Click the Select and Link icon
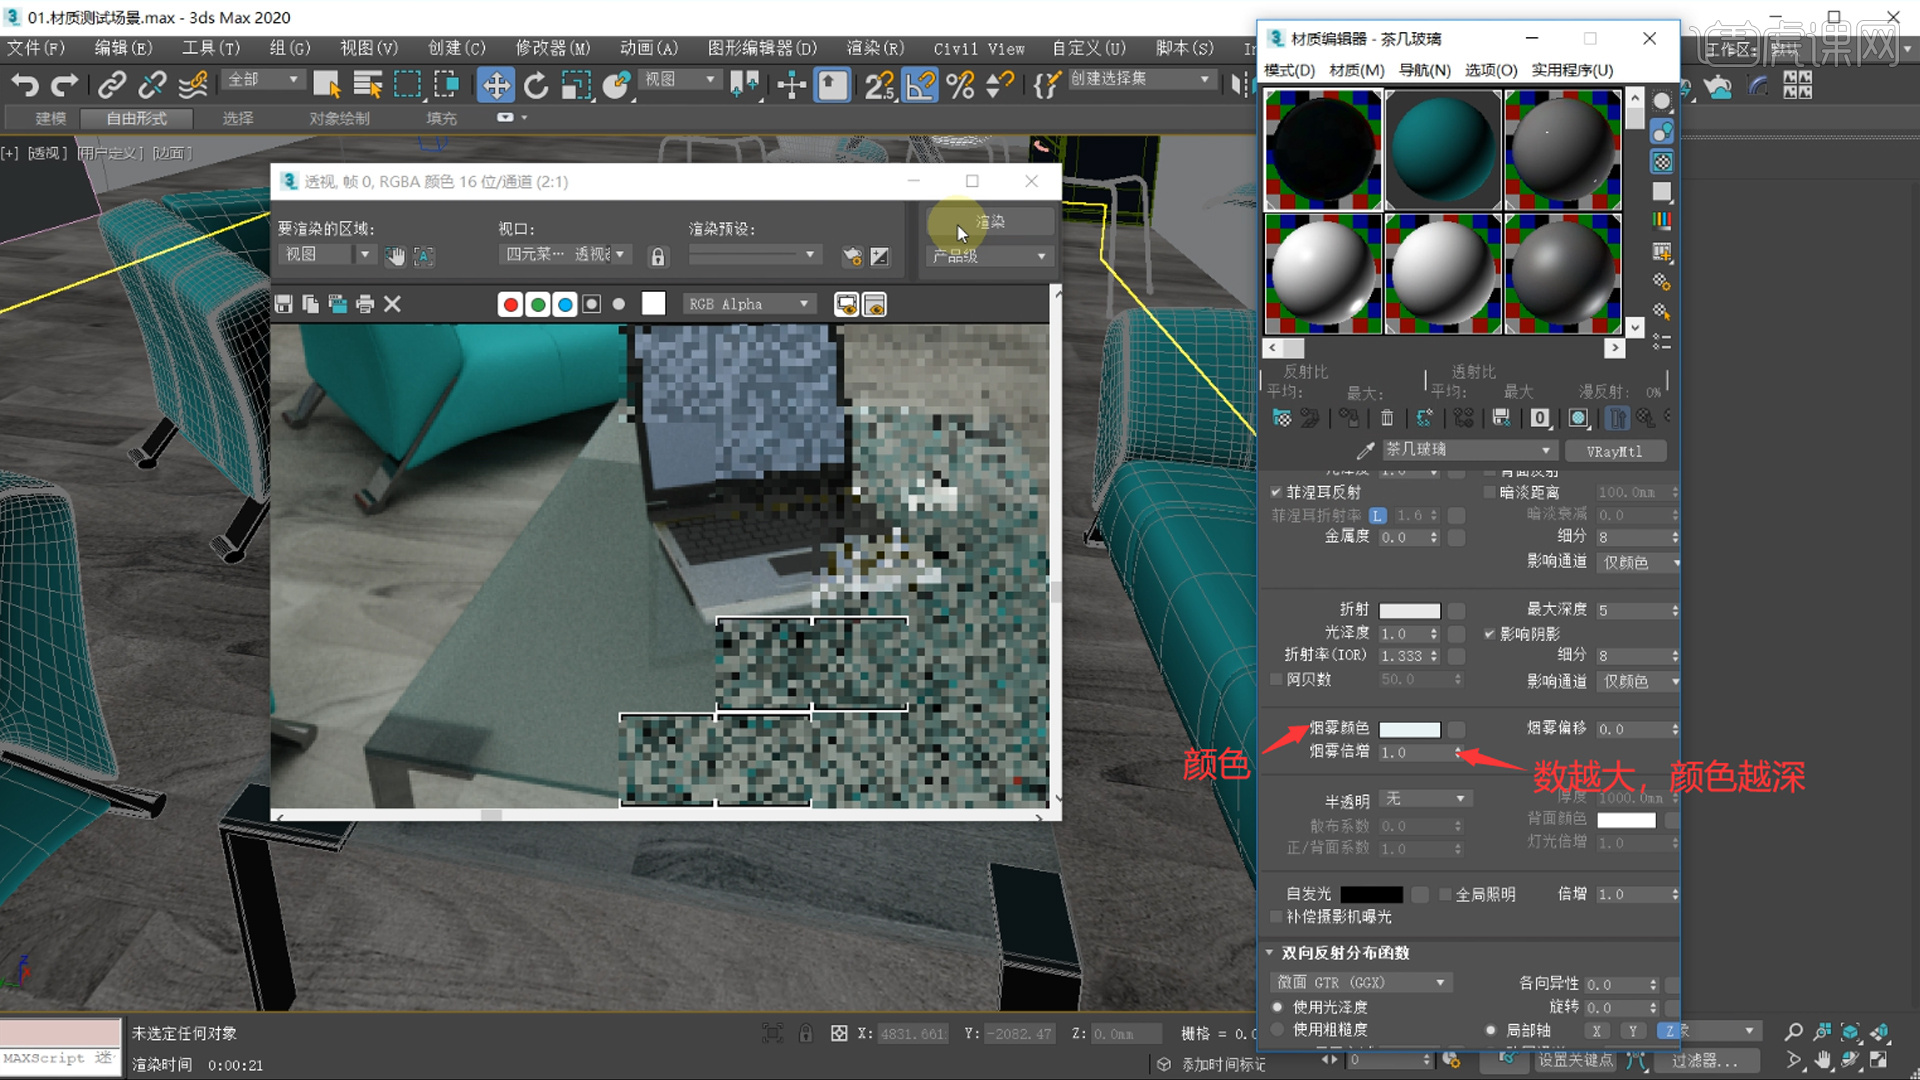The height and width of the screenshot is (1080, 1920). 112,85
